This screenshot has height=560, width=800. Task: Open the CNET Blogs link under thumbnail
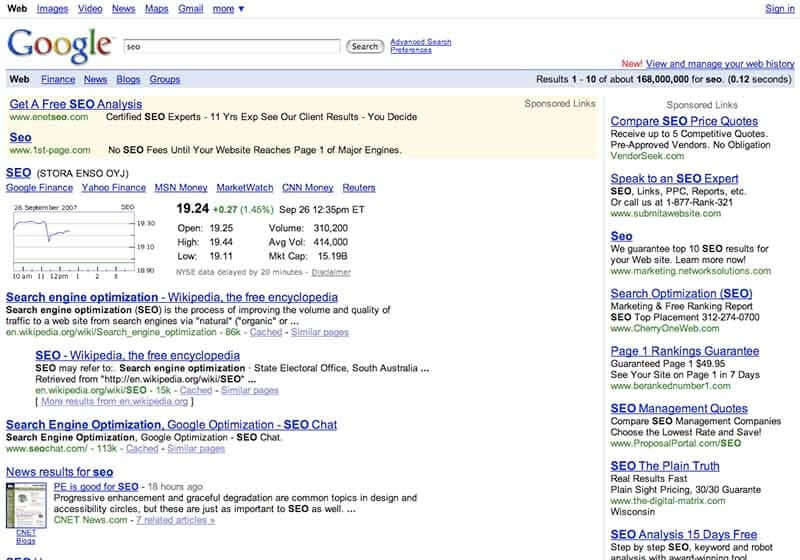tap(26, 537)
